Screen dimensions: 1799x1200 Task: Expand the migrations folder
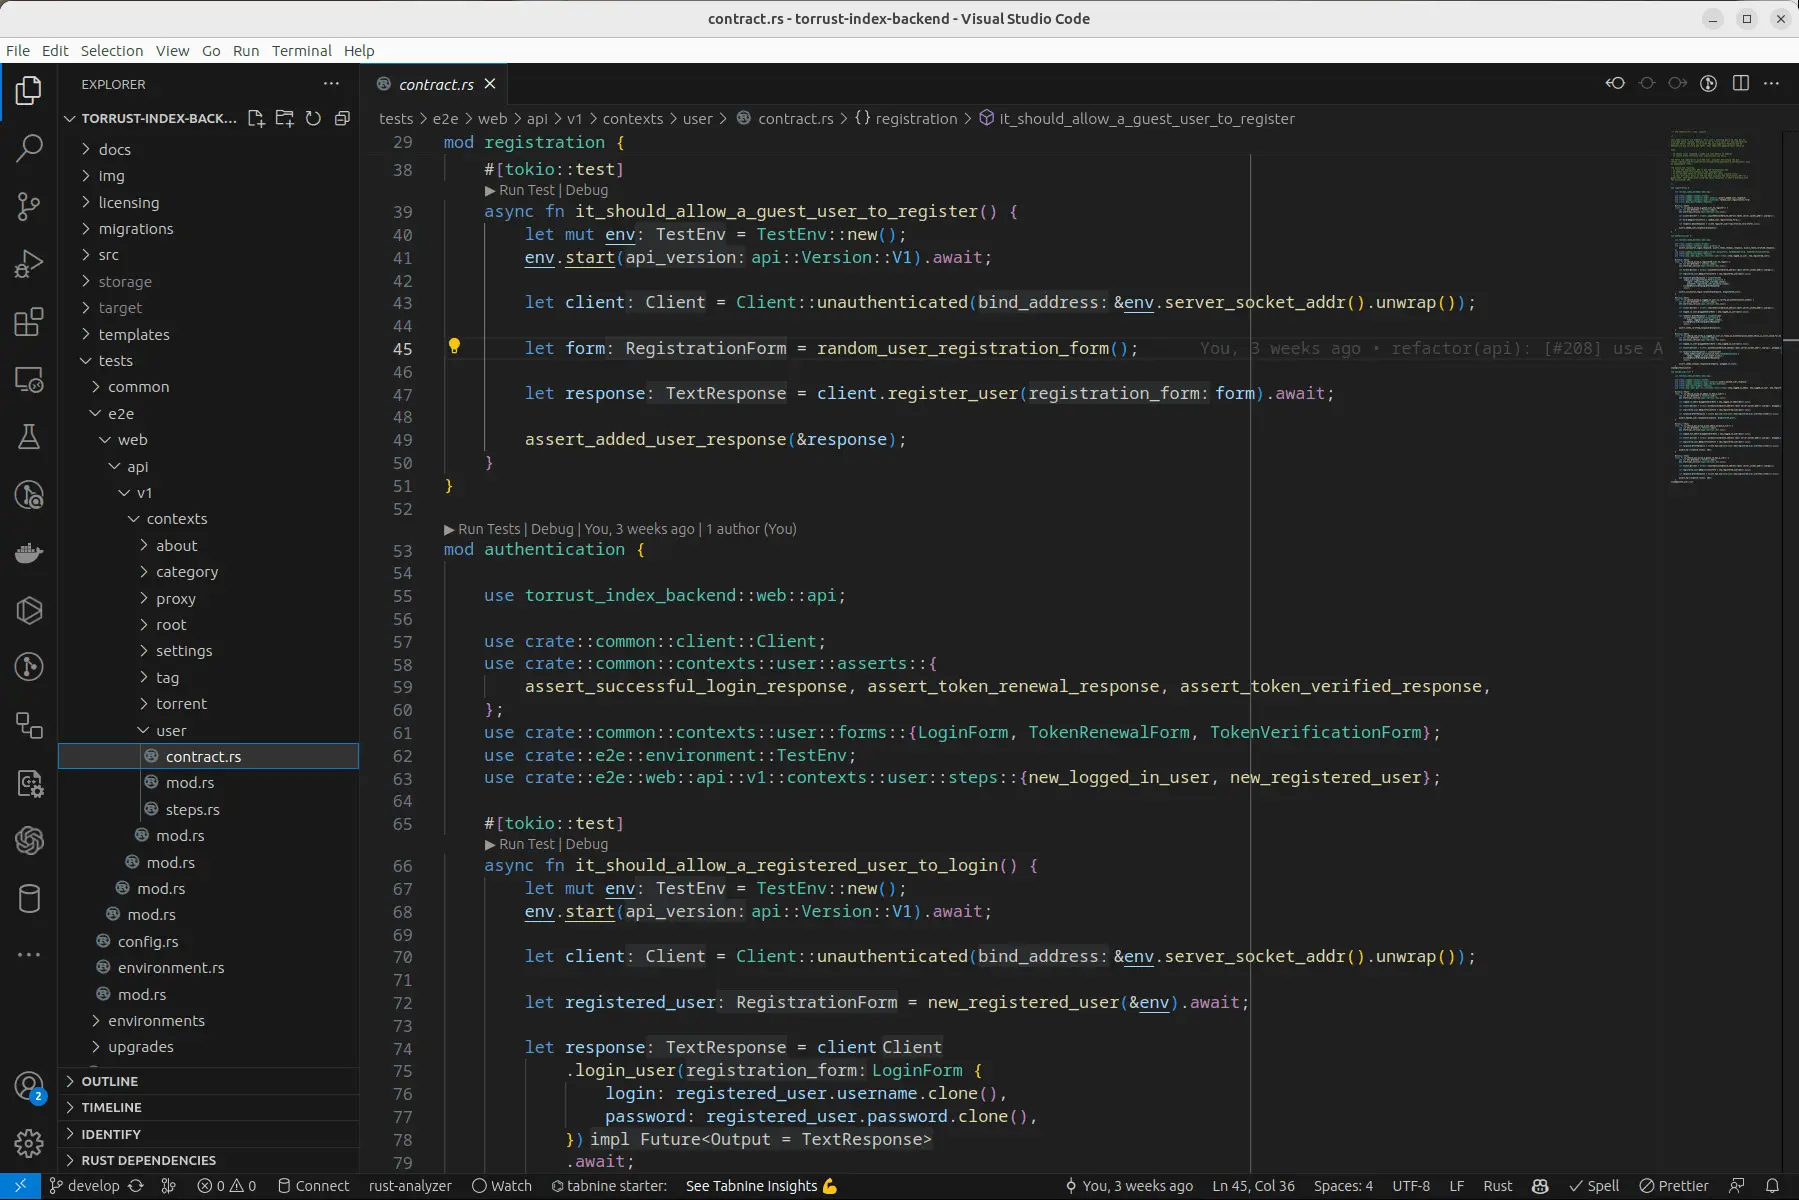click(x=135, y=229)
